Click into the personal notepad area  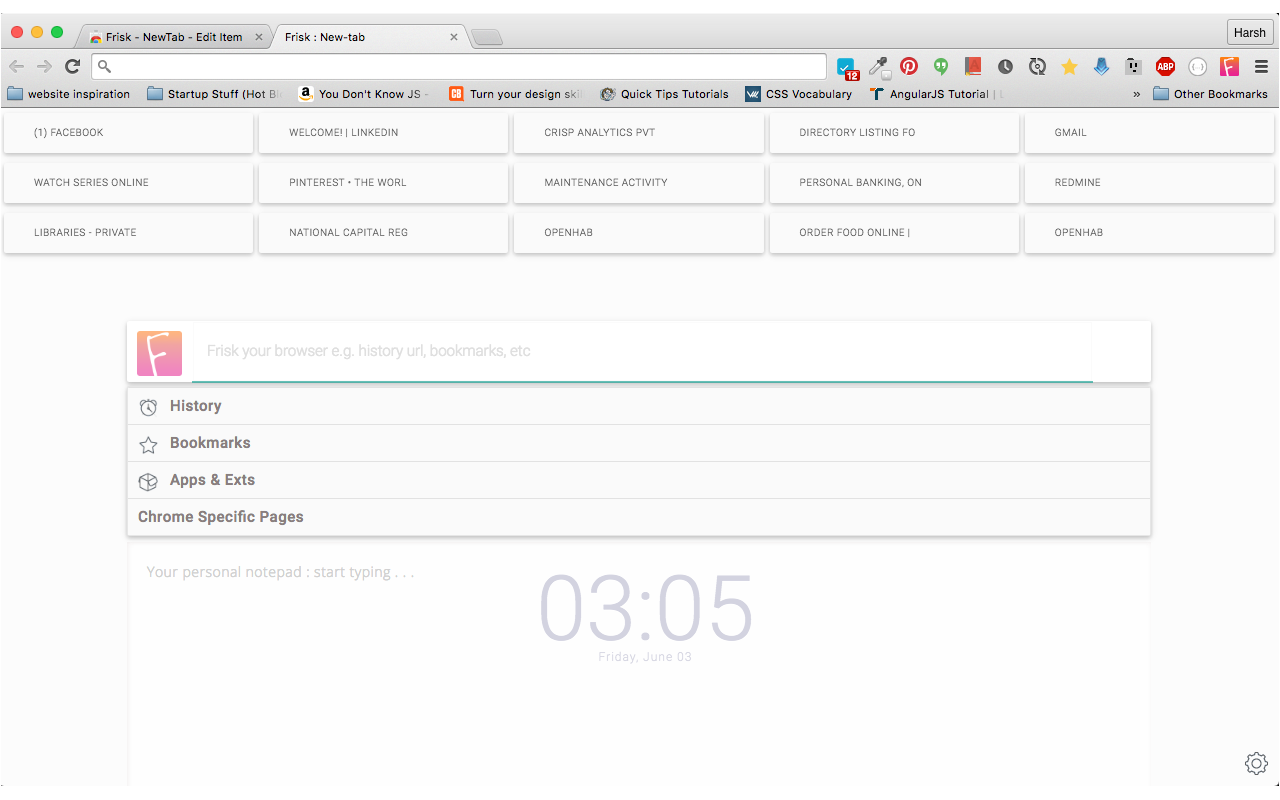639,665
